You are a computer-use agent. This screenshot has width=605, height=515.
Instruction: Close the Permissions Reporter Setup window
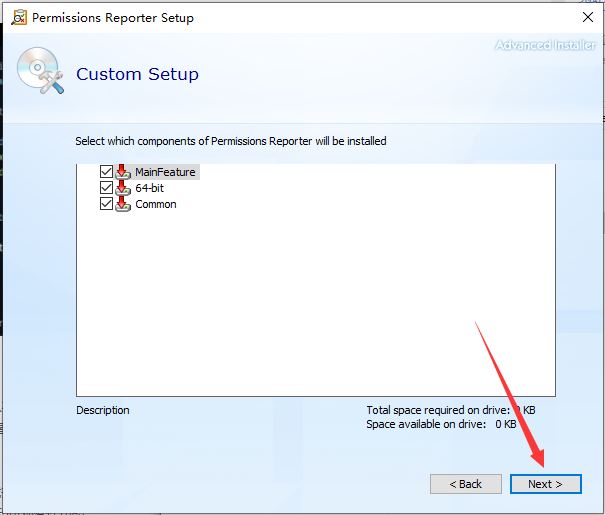tap(586, 17)
